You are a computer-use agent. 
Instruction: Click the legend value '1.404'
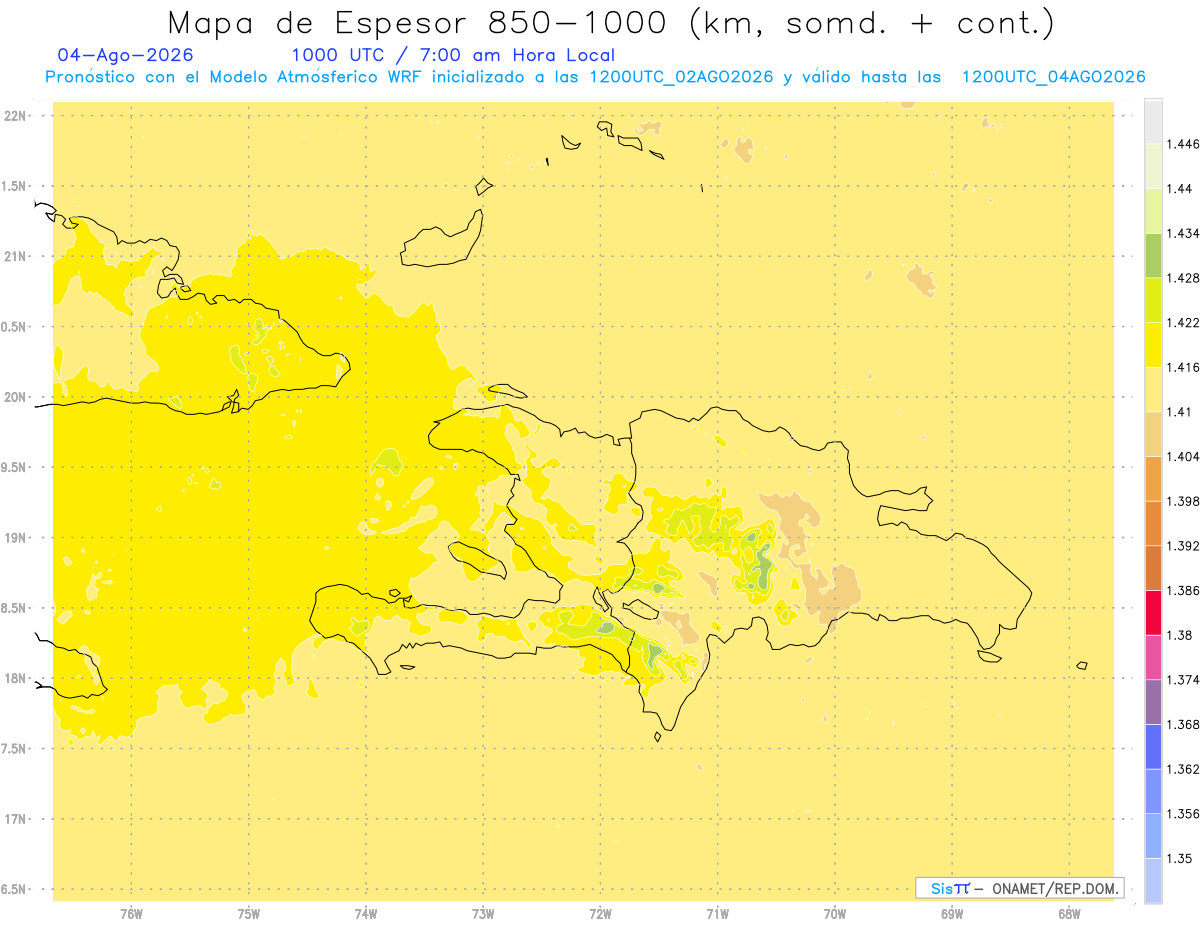point(1183,456)
